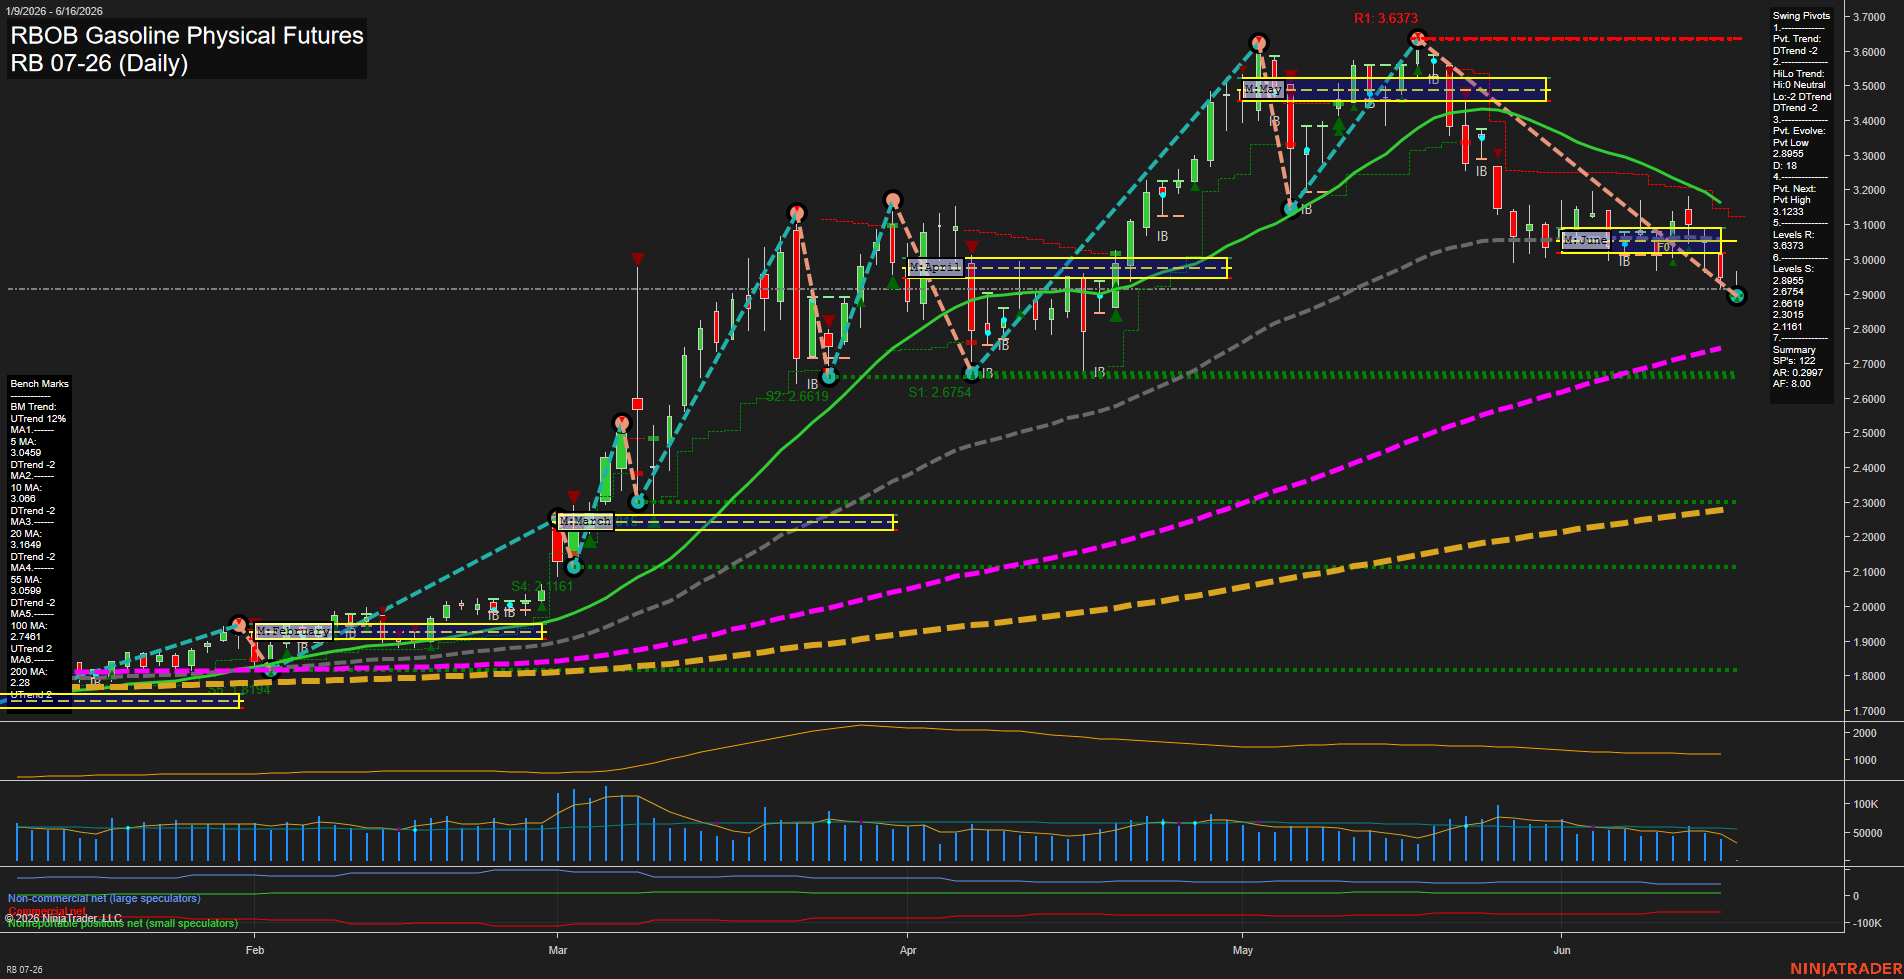Click AF: 8.00 summary value
The width and height of the screenshot is (1904, 979).
coord(1791,384)
